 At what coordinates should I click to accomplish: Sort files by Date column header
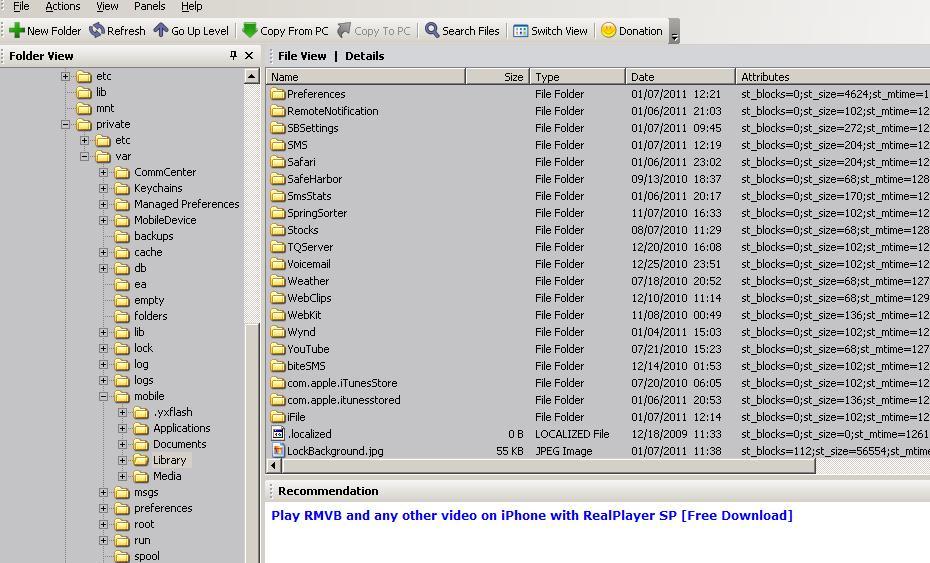click(680, 77)
